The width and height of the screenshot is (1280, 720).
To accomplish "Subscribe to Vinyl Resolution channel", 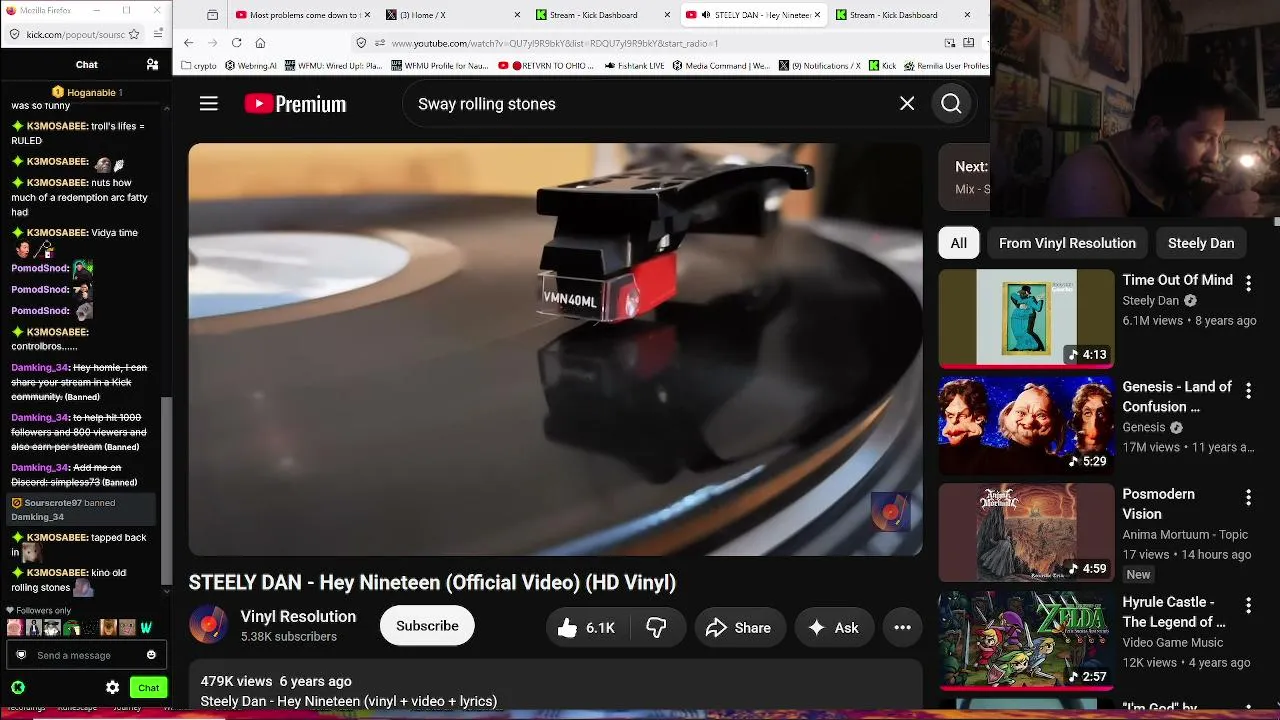I will [427, 626].
